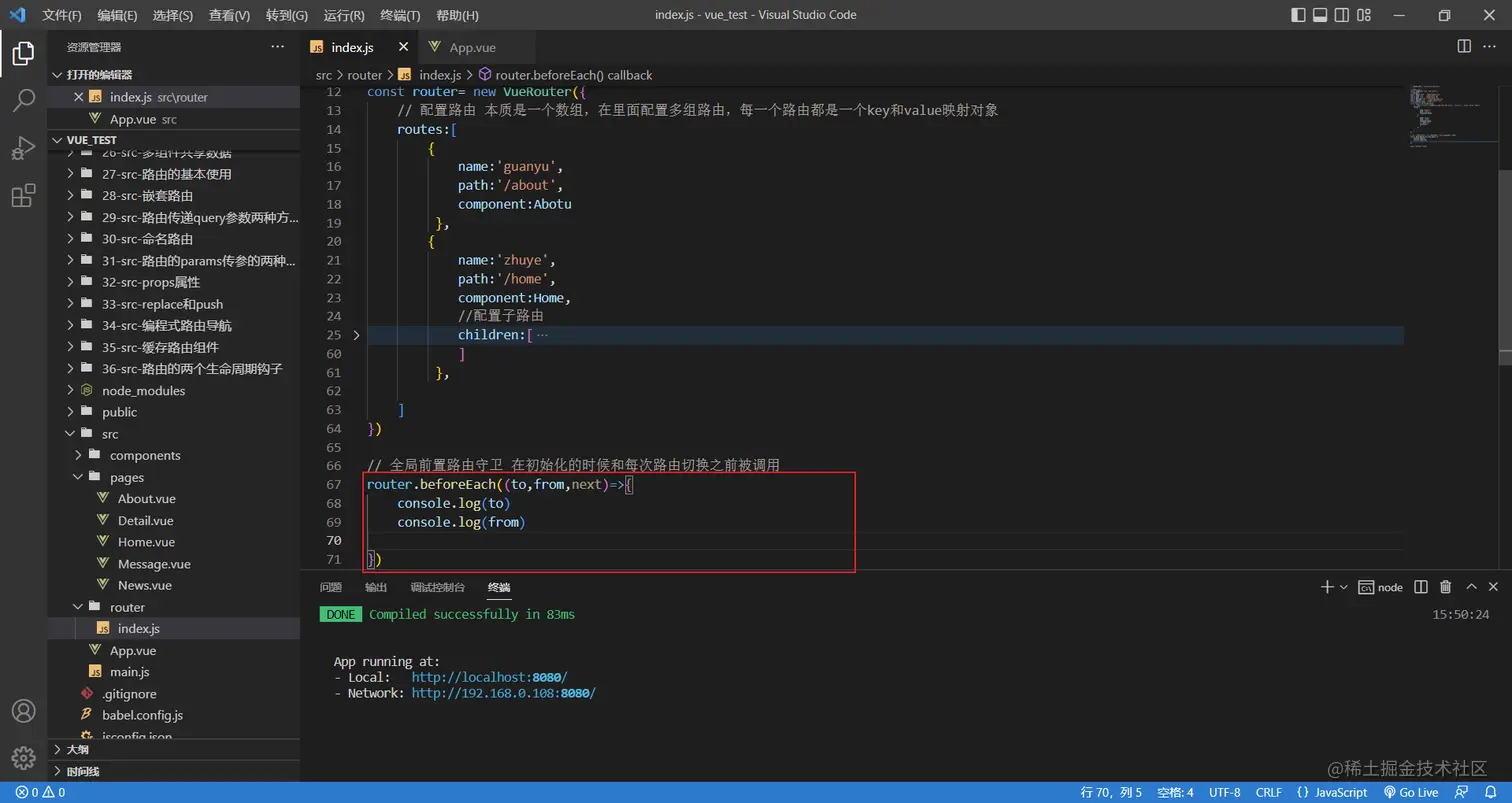Click the Go Live status bar button
The width and height of the screenshot is (1512, 803).
[1410, 792]
